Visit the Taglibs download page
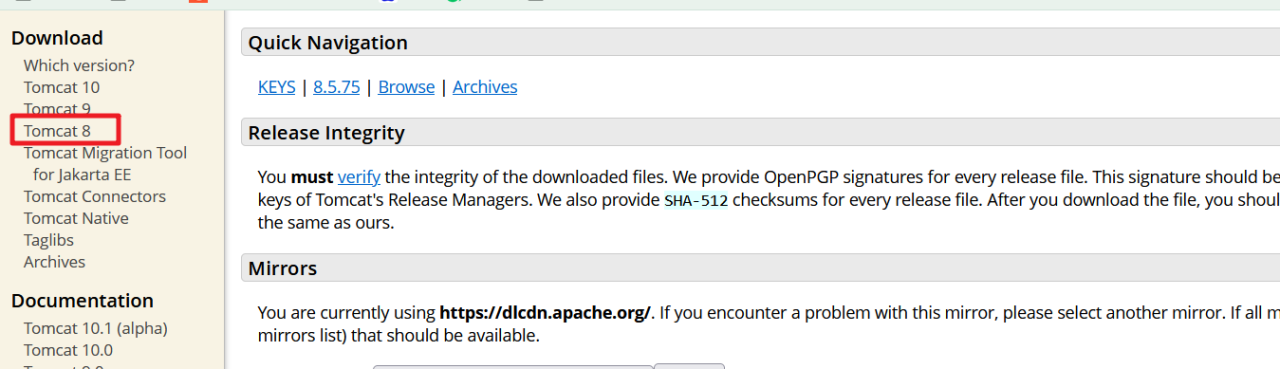 point(49,240)
